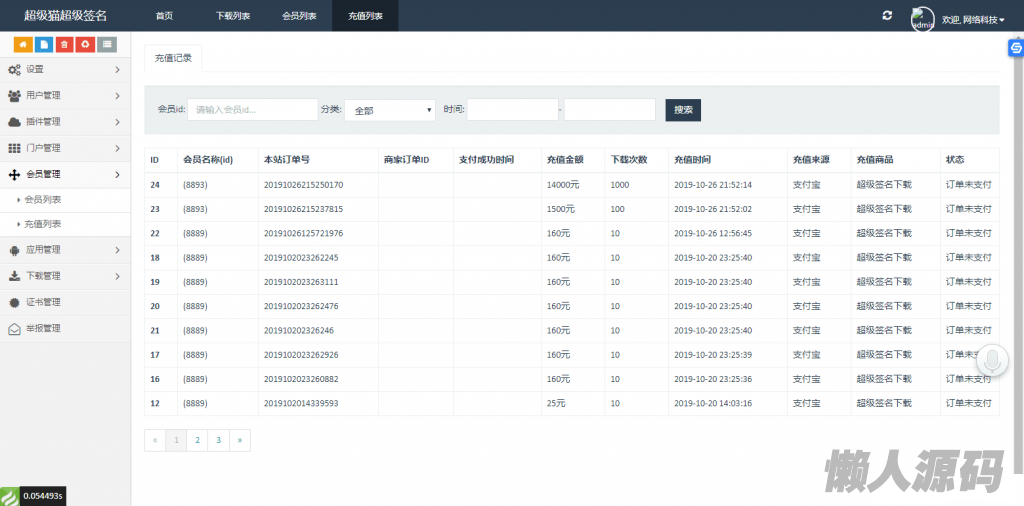Expand the 应用管理 sidebar menu

coord(65,250)
